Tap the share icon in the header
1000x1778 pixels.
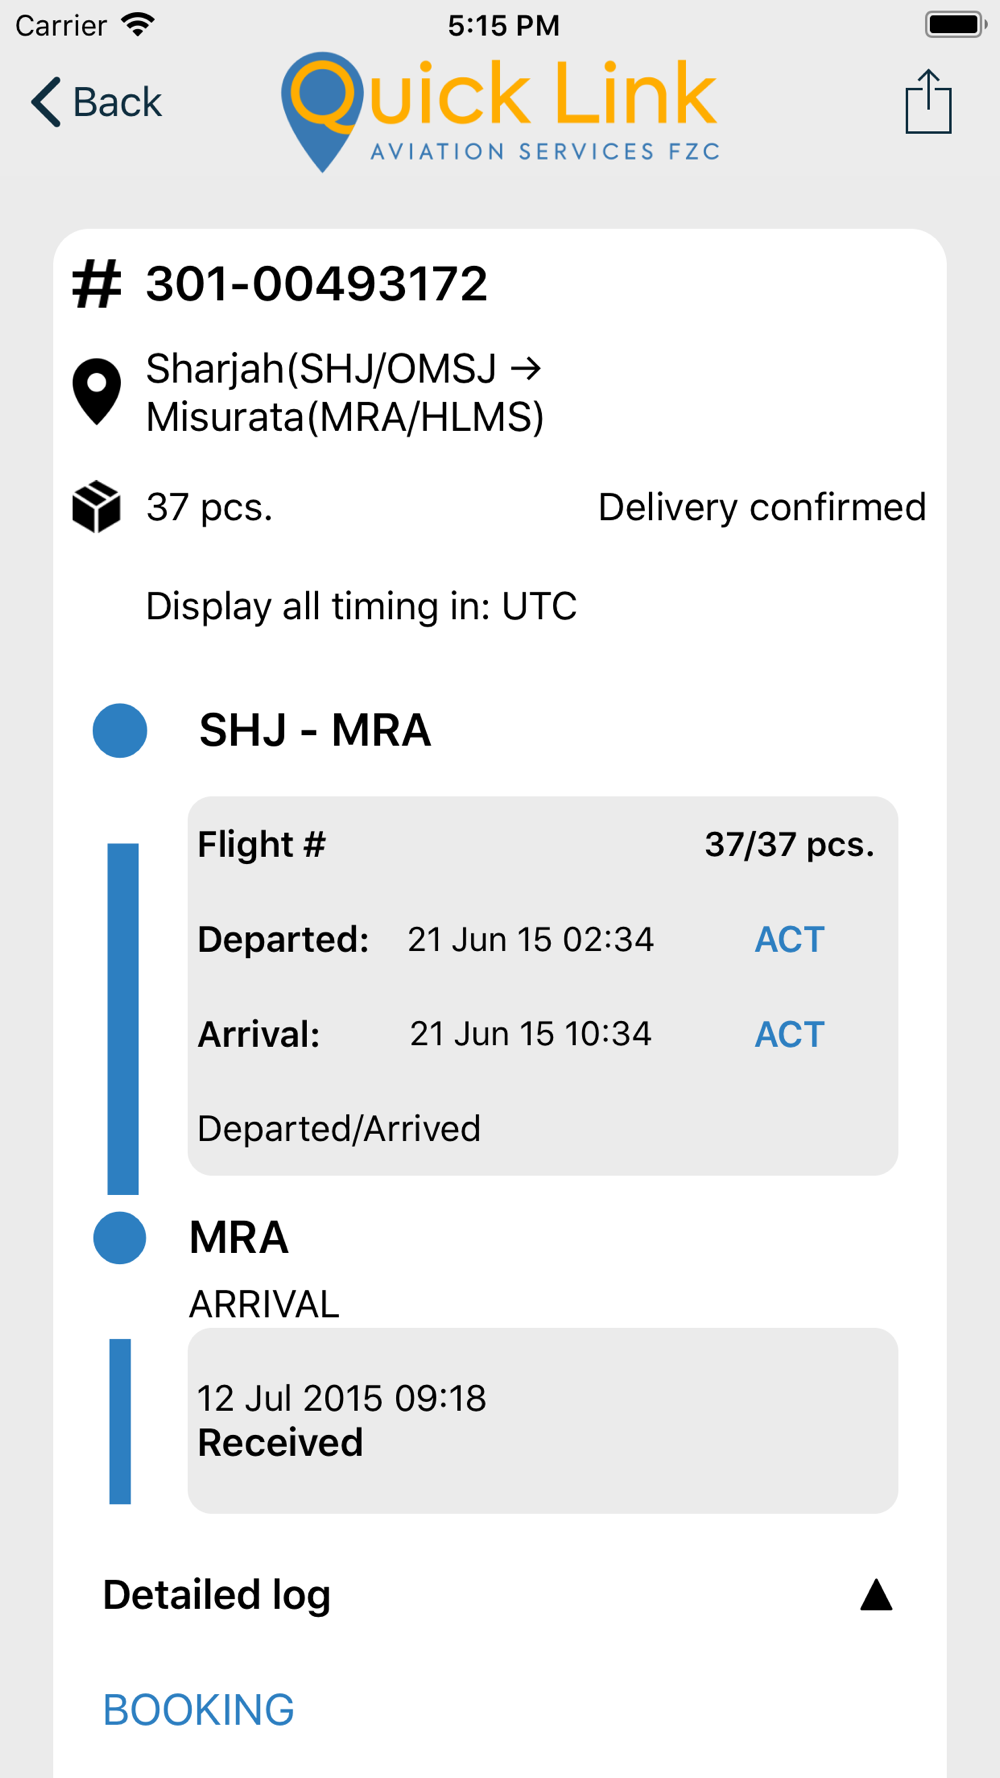pyautogui.click(x=928, y=101)
